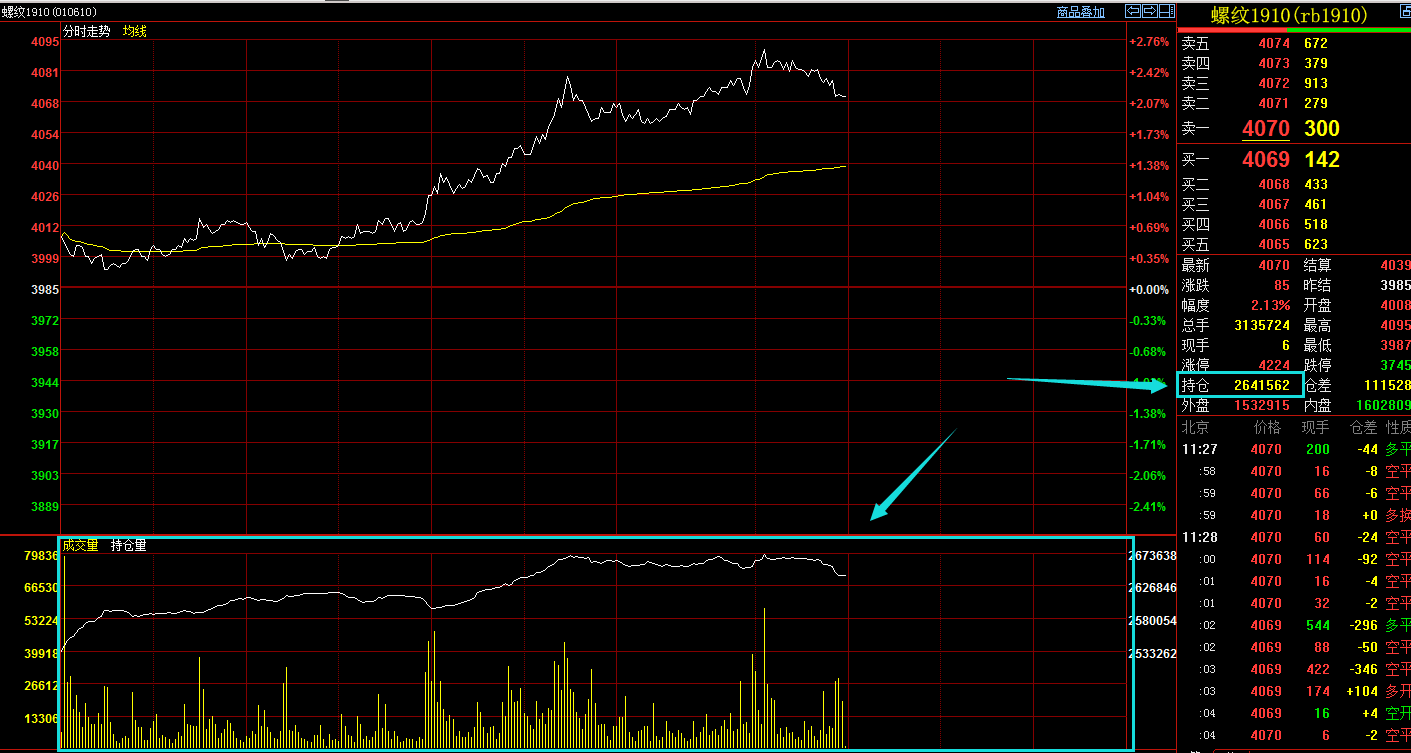Click the red-green buy/sell ratio bar
1411x753 pixels.
[x=1294, y=30]
